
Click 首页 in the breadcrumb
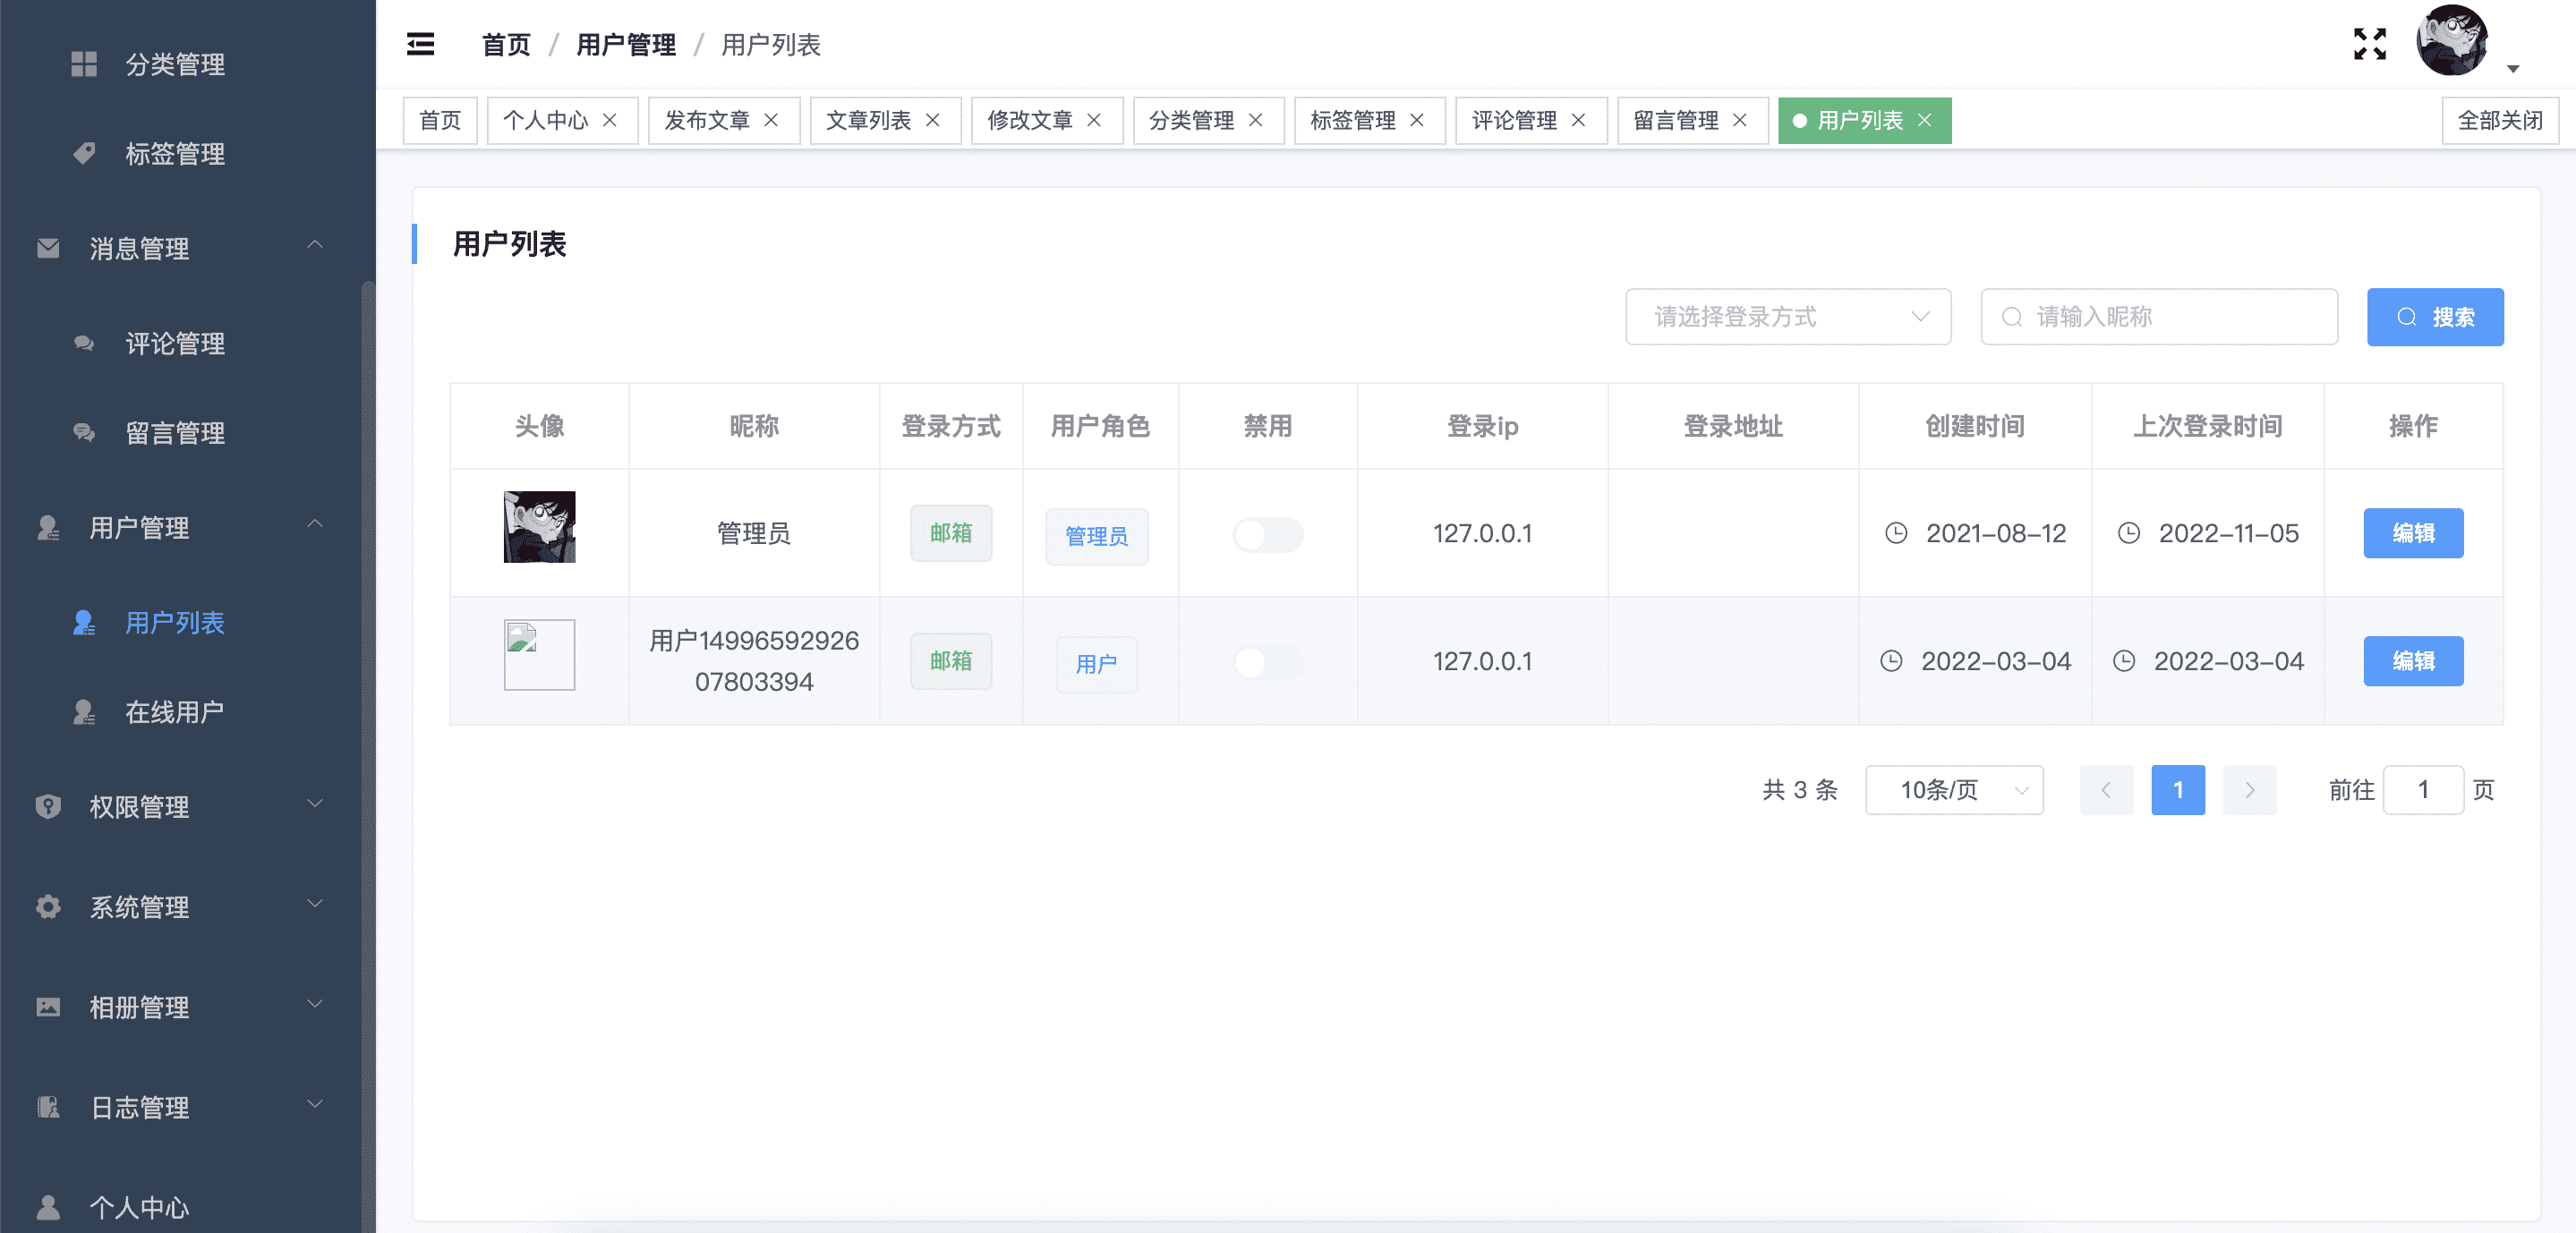506,44
